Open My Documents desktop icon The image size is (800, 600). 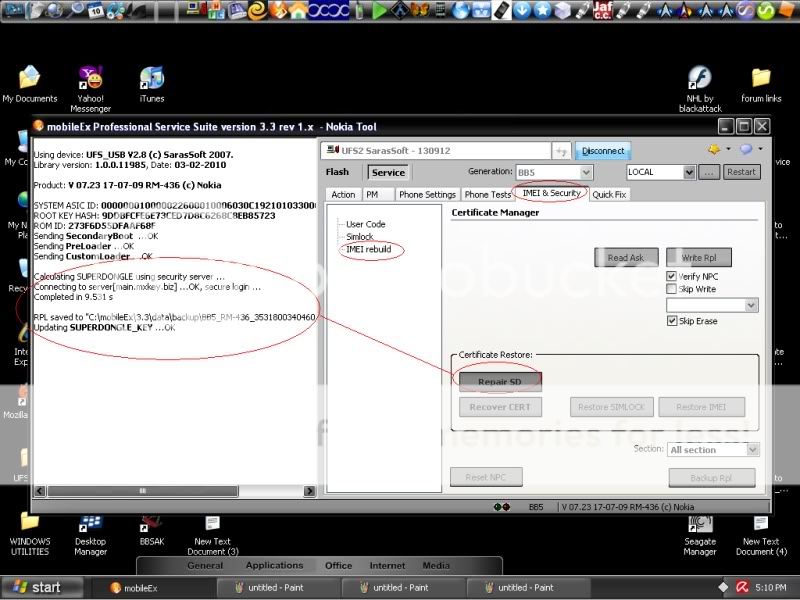click(x=30, y=84)
